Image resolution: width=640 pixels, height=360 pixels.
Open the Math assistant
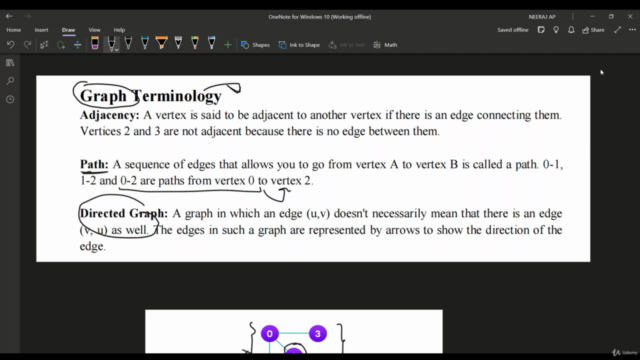click(x=385, y=45)
